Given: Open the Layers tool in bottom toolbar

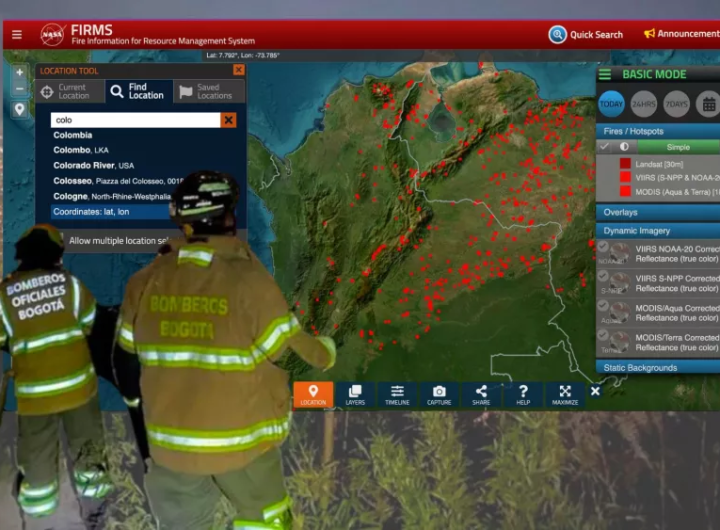Looking at the screenshot, I should tap(355, 395).
